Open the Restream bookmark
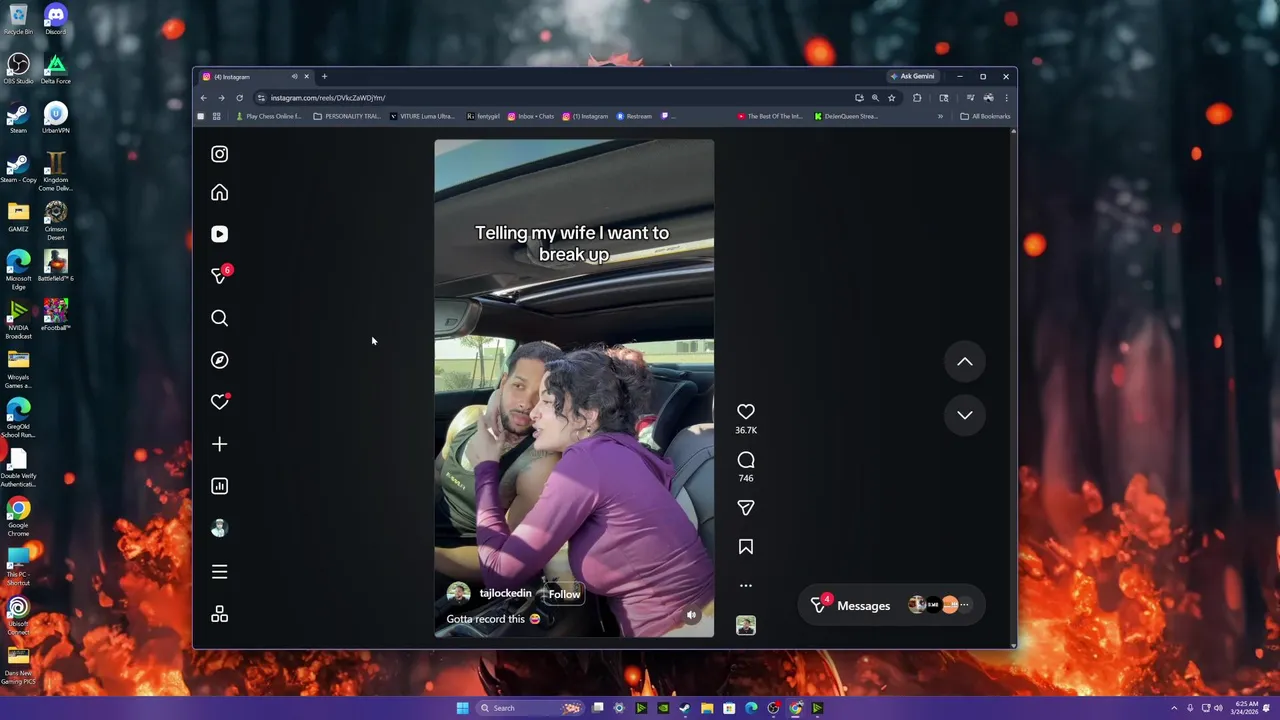This screenshot has width=1280, height=720. click(634, 116)
